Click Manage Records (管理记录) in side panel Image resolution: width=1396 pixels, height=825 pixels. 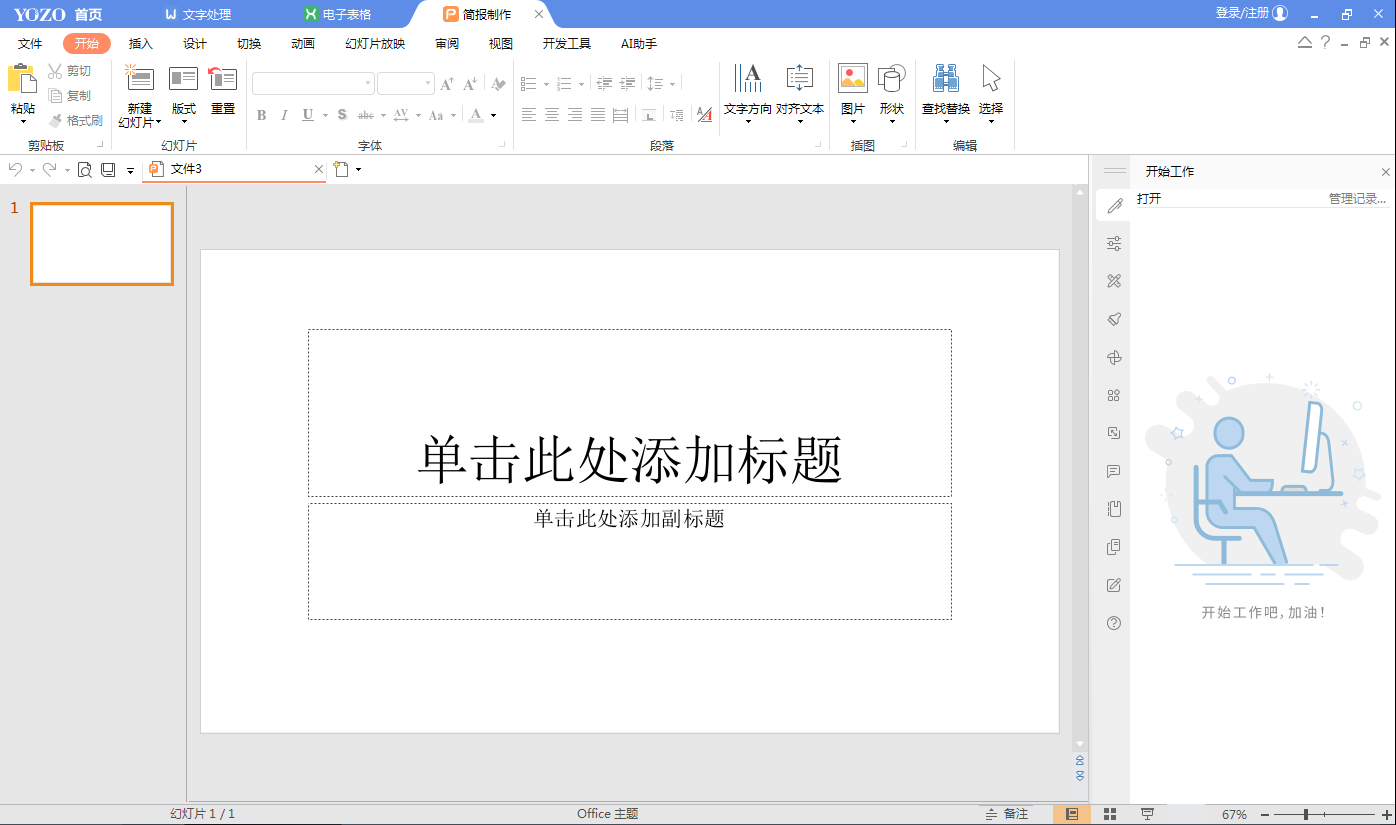pyautogui.click(x=1357, y=199)
